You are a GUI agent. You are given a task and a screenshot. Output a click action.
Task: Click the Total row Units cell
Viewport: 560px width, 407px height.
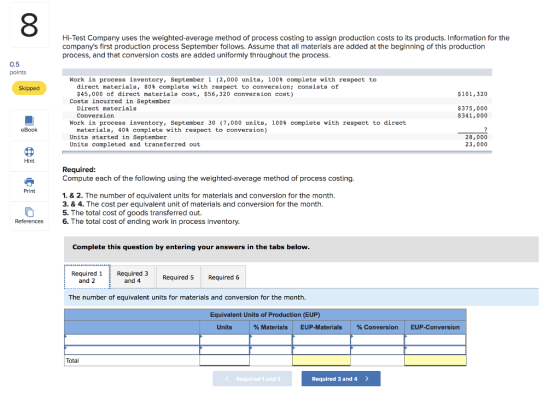tap(224, 360)
